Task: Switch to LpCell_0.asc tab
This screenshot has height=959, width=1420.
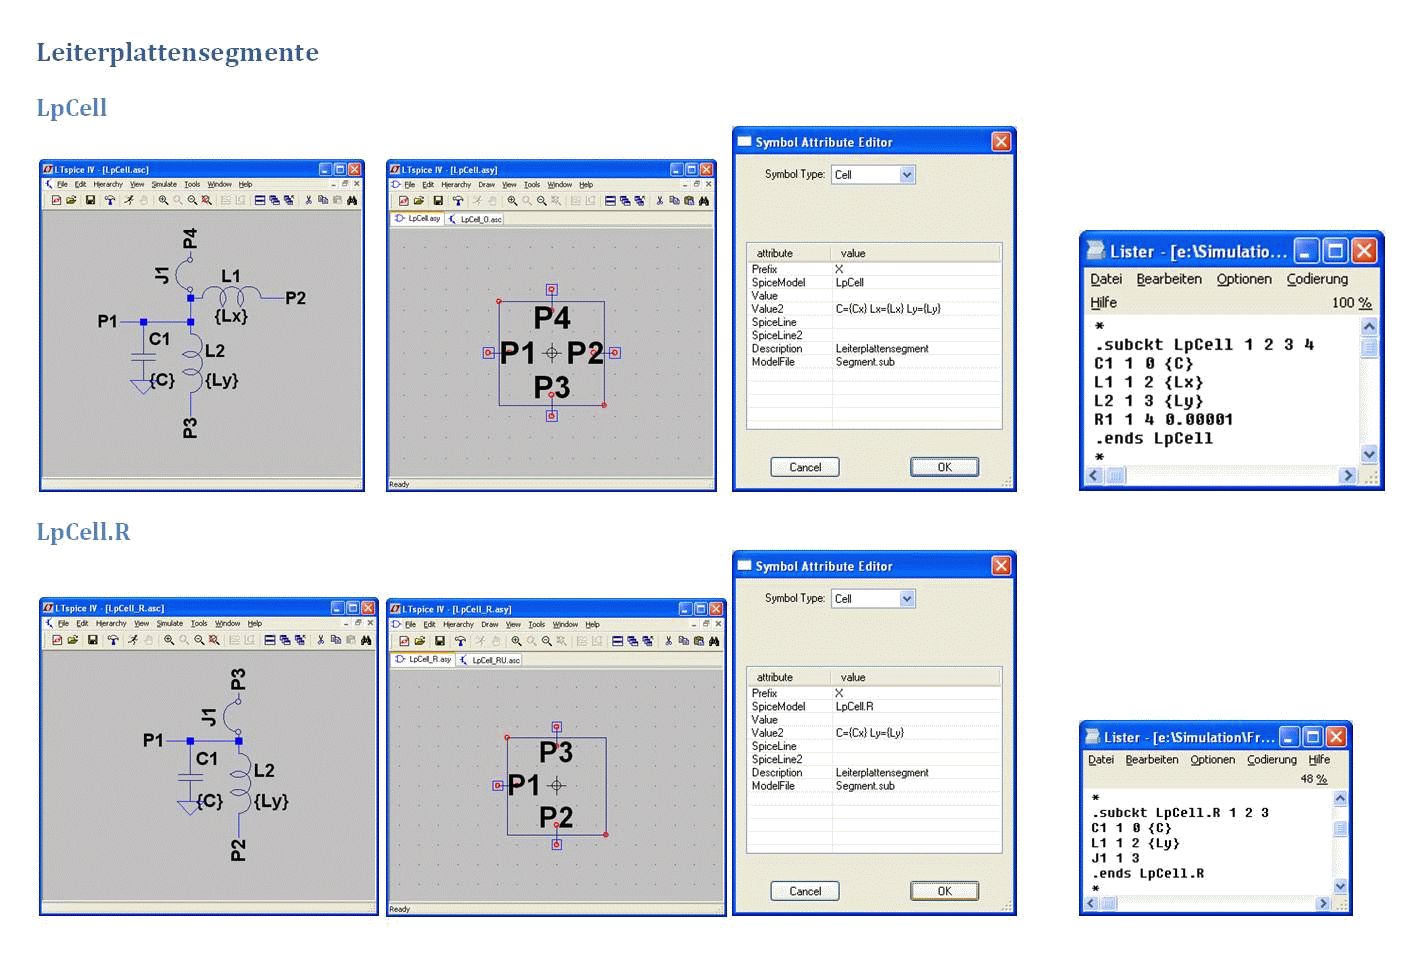Action: click(476, 219)
